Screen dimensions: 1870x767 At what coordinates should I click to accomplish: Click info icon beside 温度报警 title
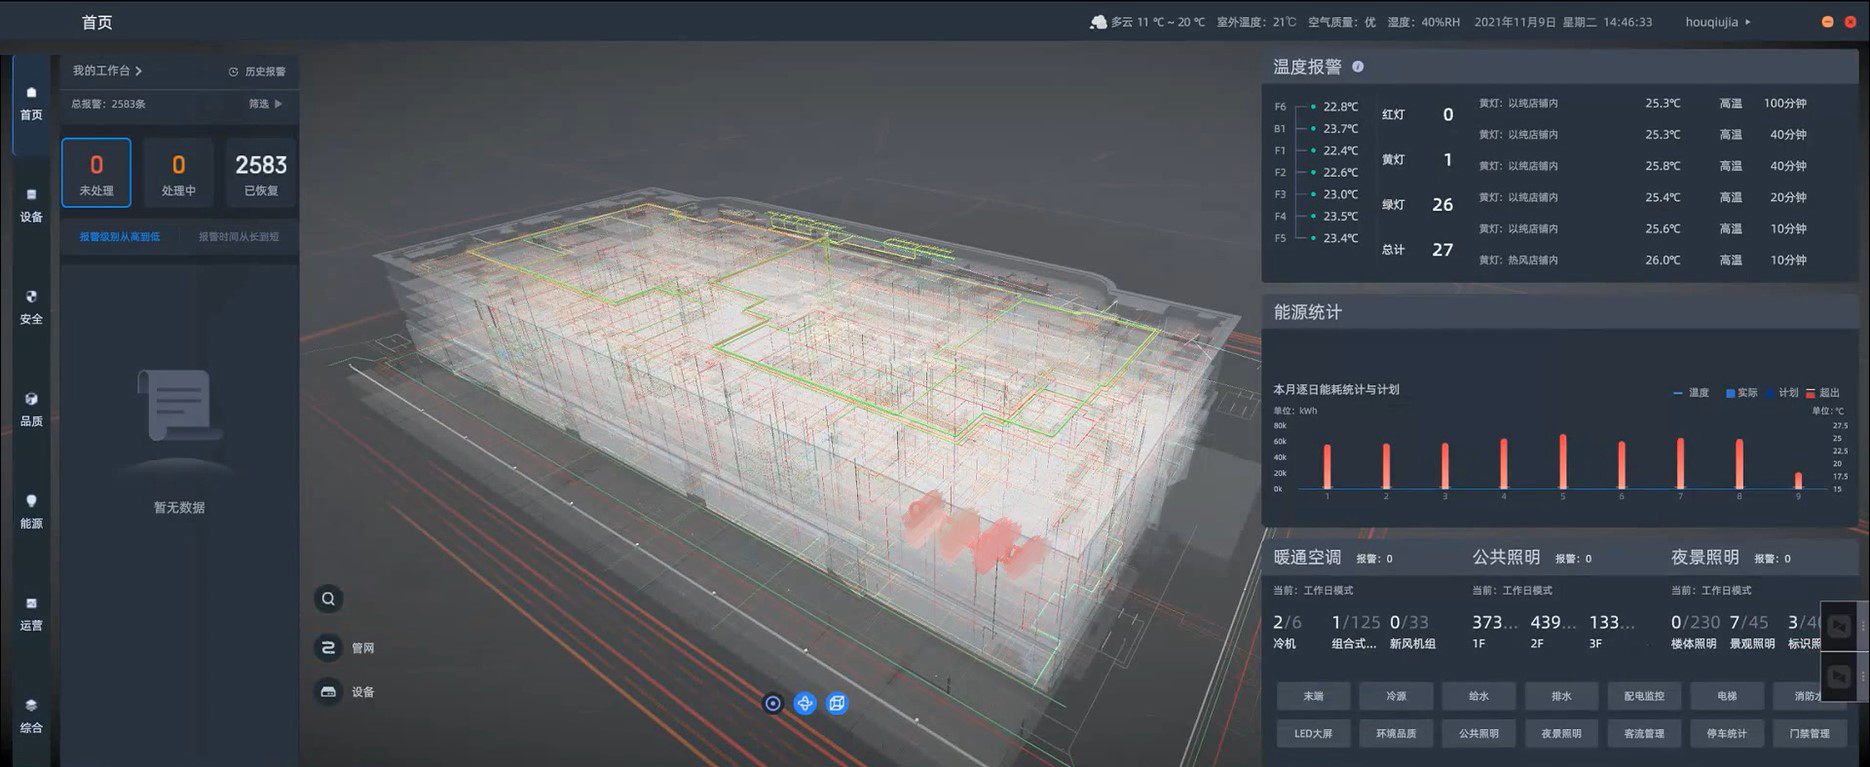point(1358,67)
